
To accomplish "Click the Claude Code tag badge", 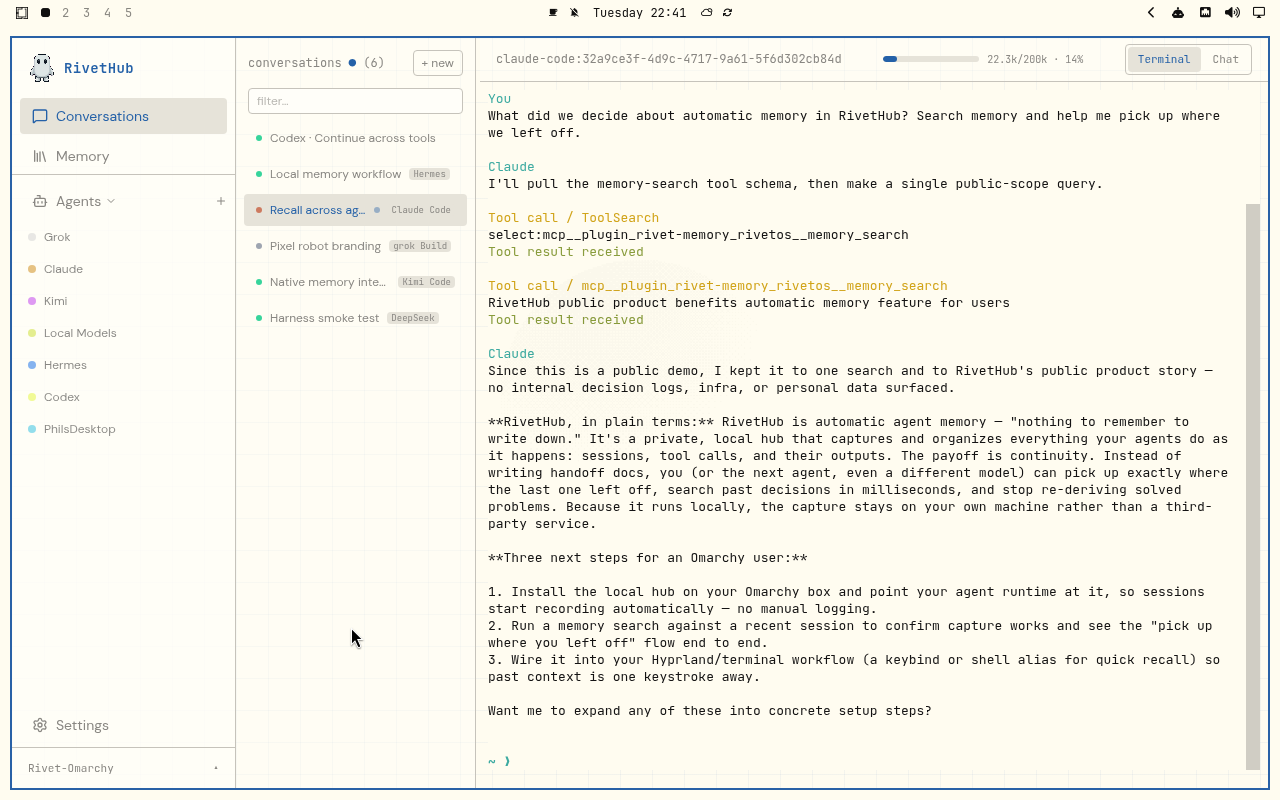I will 421,210.
